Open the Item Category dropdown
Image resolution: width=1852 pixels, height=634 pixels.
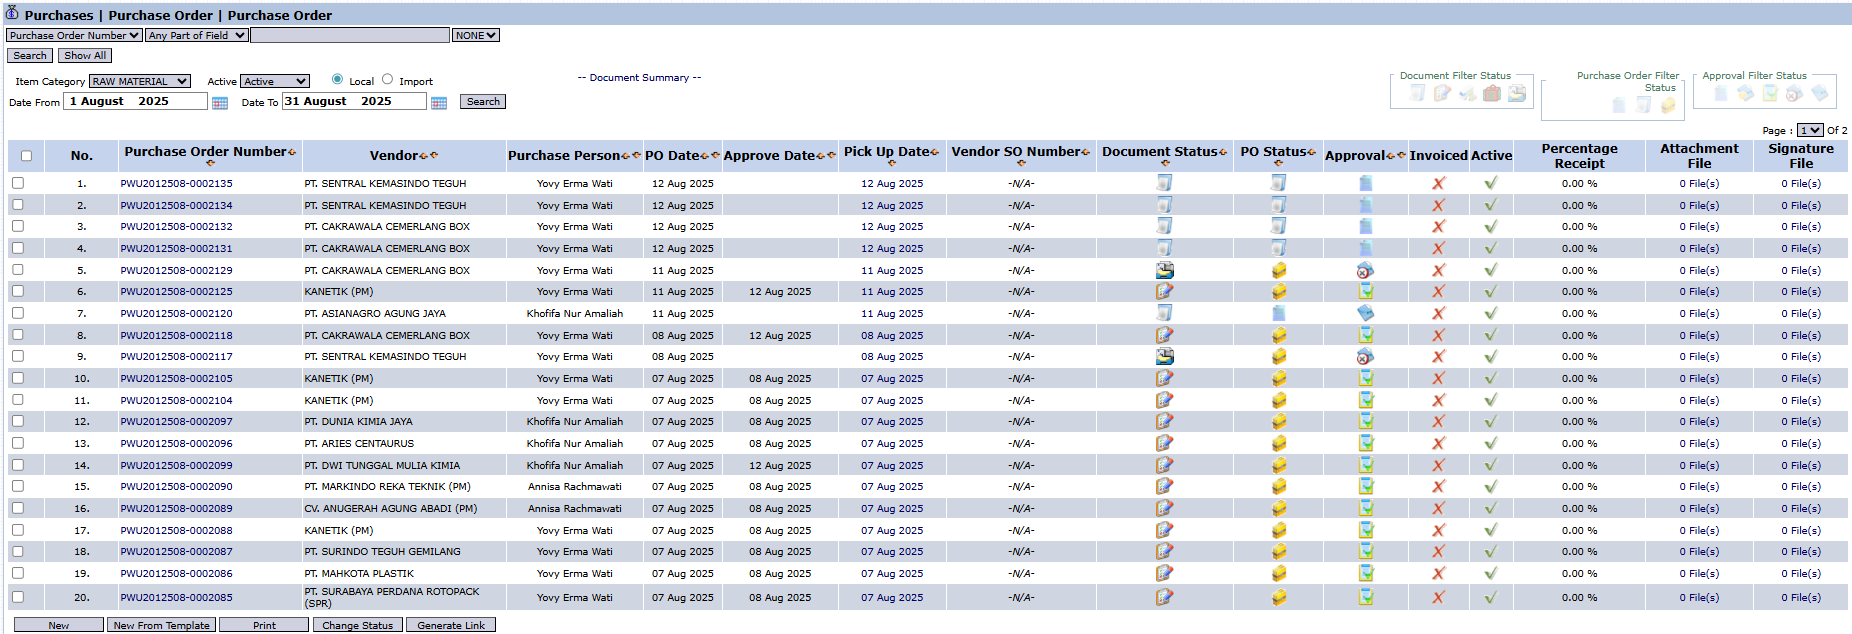[139, 81]
